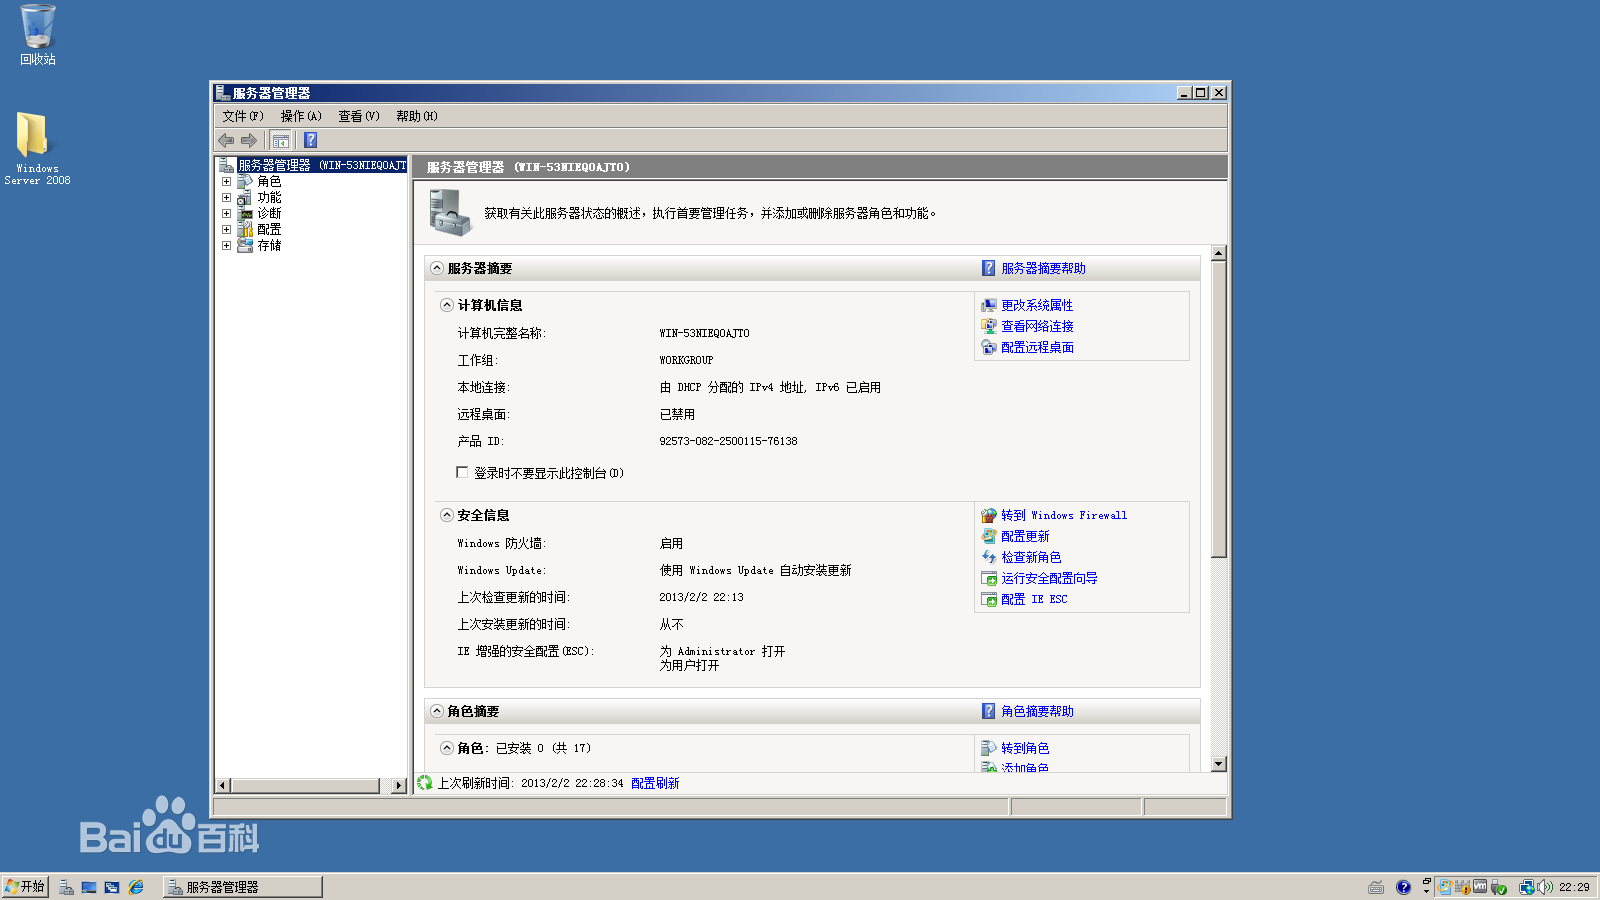Screen dimensions: 1600x900
Task: Click the blue help toolbar icon
Action: [310, 140]
